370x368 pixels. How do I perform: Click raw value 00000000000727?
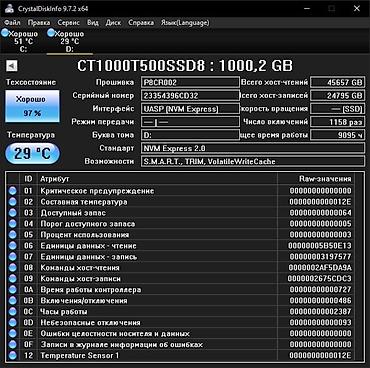pos(320,290)
